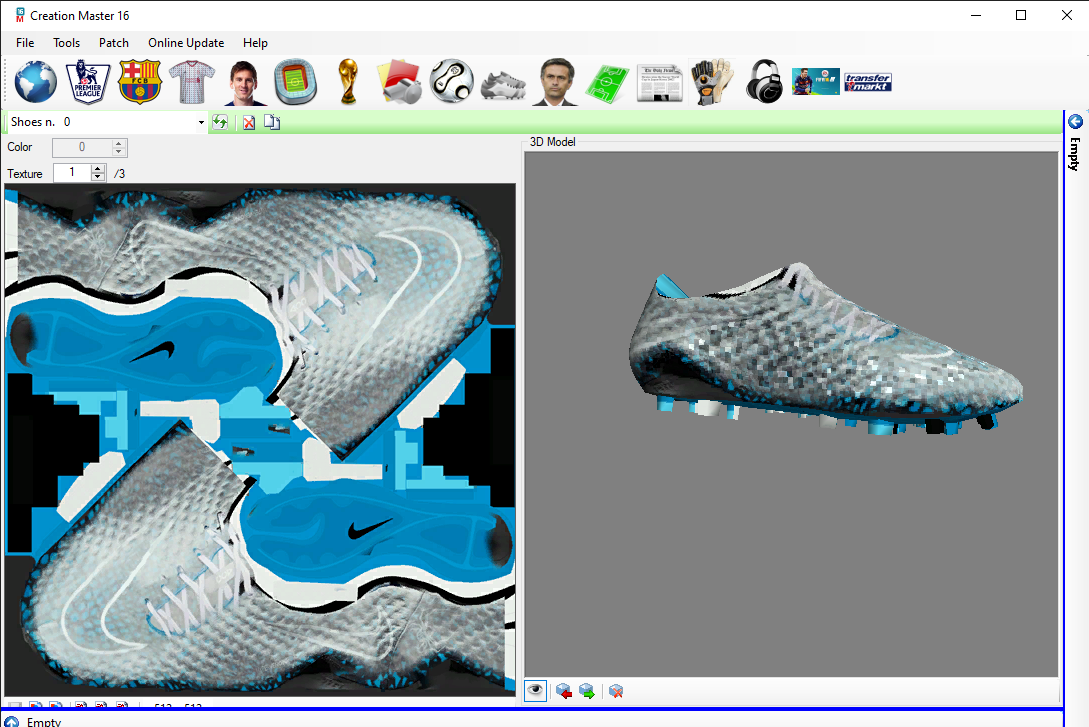Viewport: 1089px width, 727px height.
Task: Open the Manager editor portrait icon
Action: [x=556, y=83]
